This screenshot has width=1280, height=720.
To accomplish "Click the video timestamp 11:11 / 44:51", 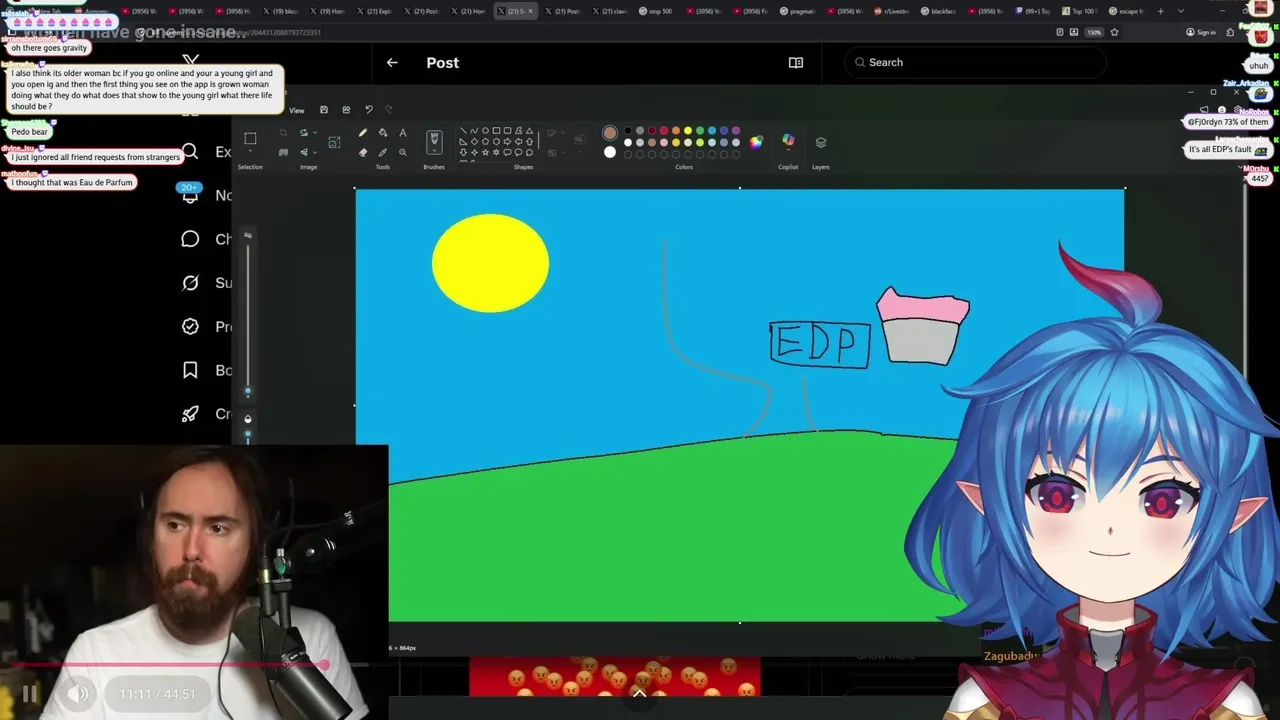I will tap(157, 694).
